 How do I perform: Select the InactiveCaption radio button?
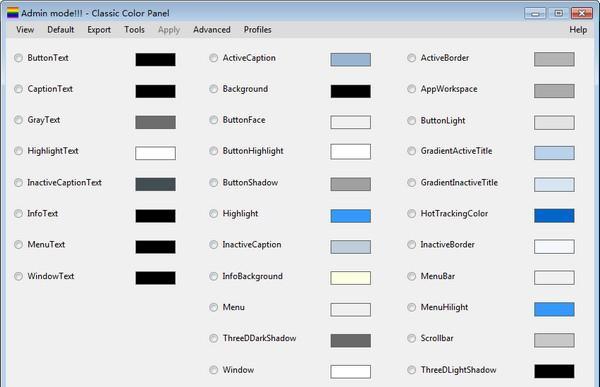point(214,244)
